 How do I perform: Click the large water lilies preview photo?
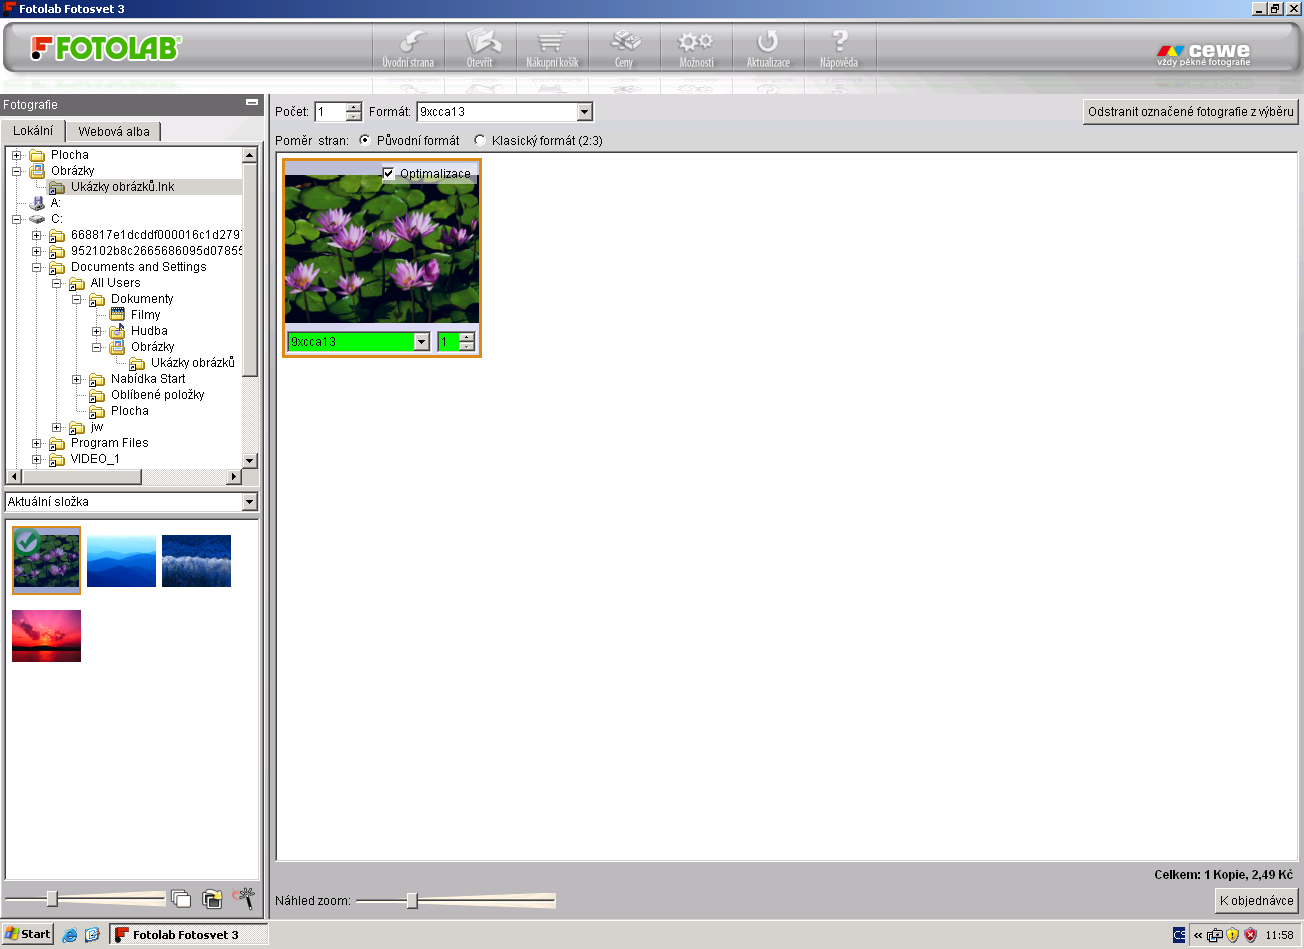click(x=382, y=249)
